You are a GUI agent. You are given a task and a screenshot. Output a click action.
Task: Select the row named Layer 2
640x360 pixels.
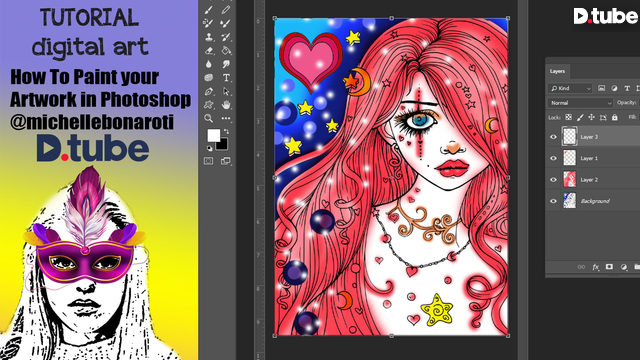click(x=593, y=180)
